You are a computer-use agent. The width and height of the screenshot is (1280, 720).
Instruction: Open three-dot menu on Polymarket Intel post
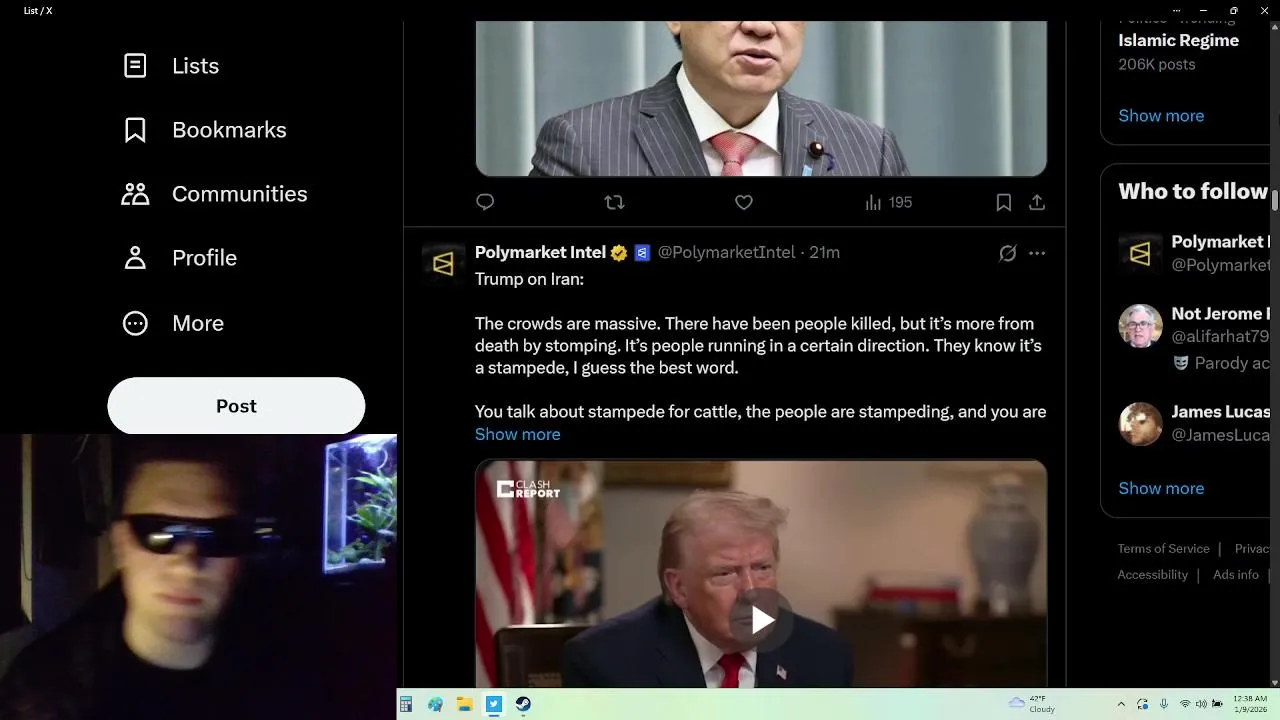[x=1037, y=253]
